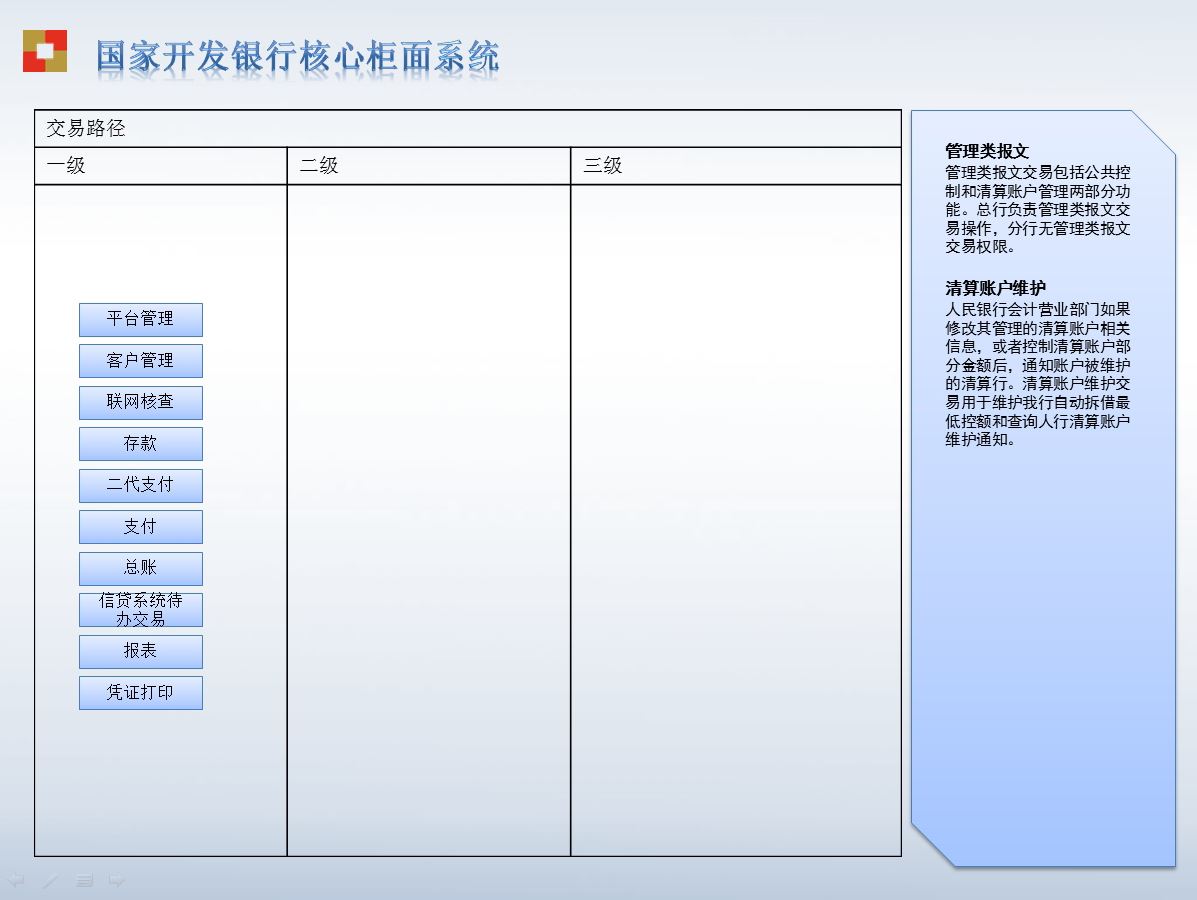Click the 凭证打印 button
This screenshot has height=900, width=1197.
[x=140, y=692]
